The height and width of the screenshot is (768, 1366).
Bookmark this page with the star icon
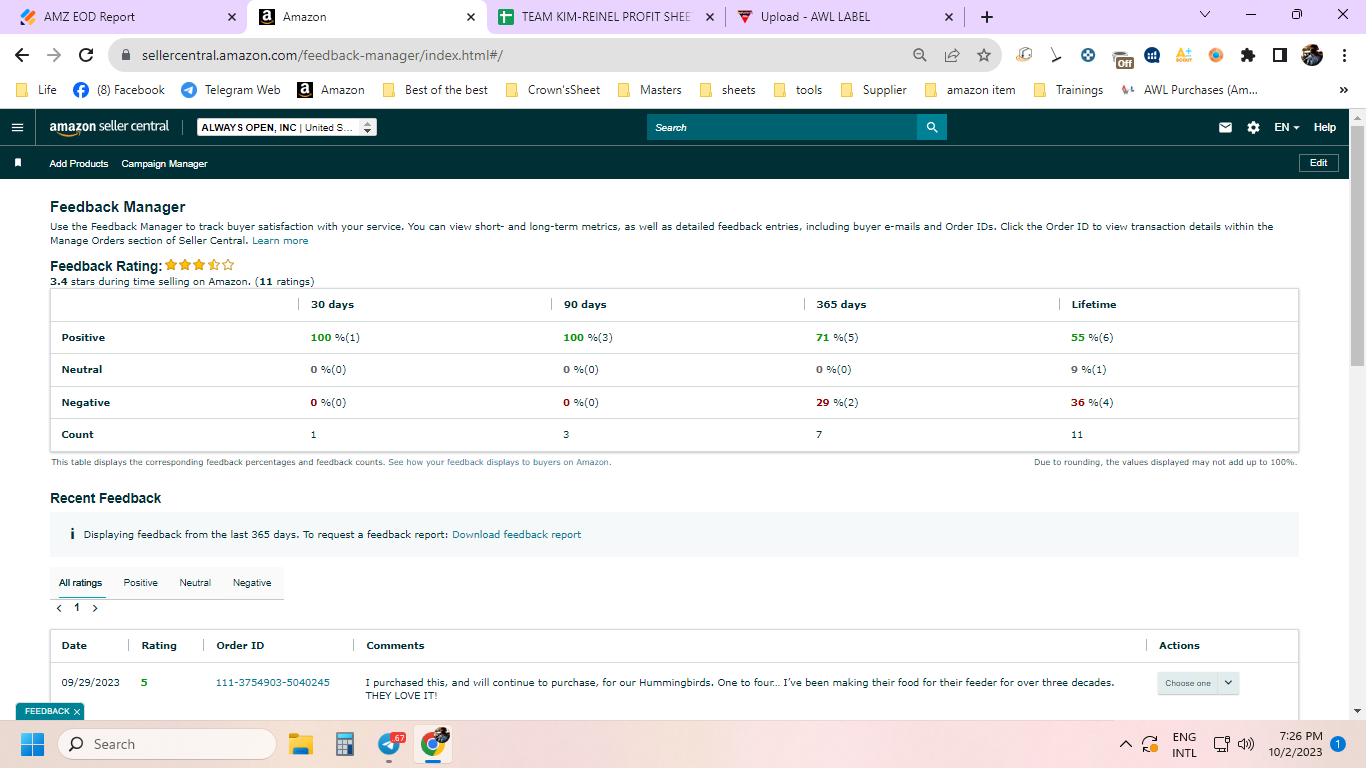coord(984,55)
